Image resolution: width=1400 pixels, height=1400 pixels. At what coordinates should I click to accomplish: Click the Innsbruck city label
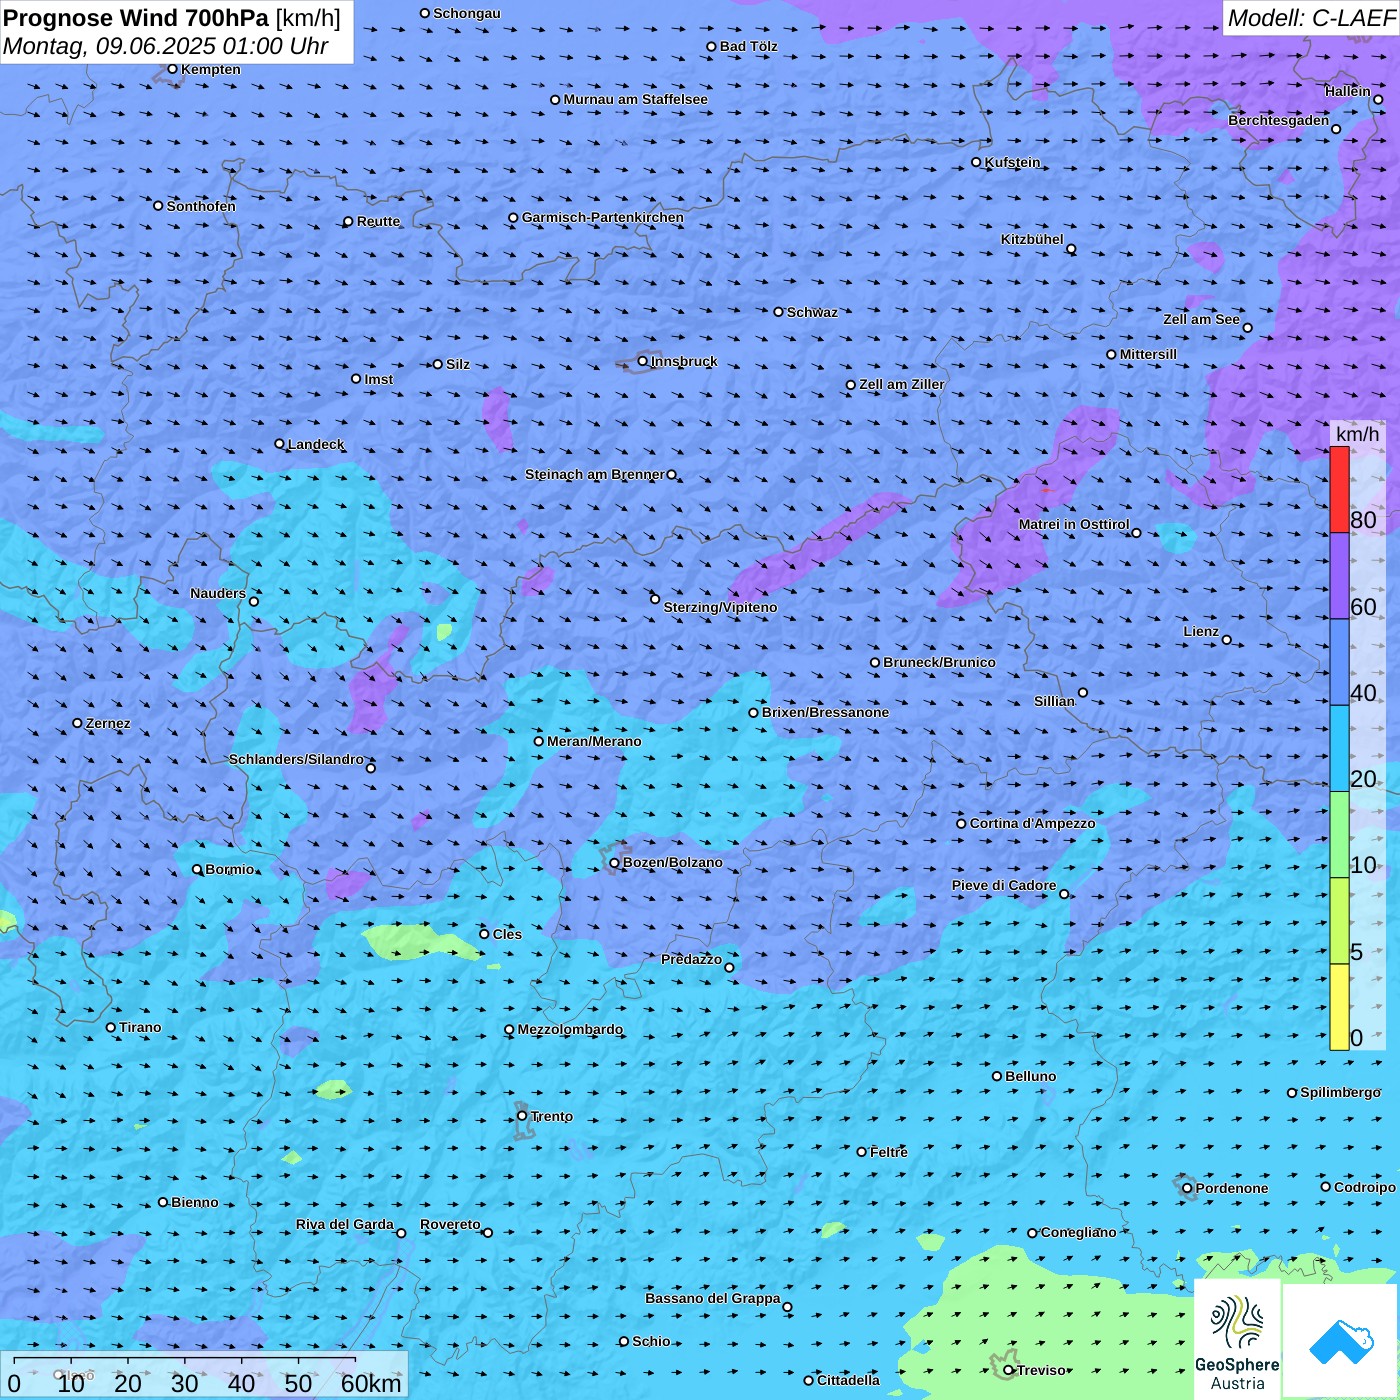click(x=684, y=361)
